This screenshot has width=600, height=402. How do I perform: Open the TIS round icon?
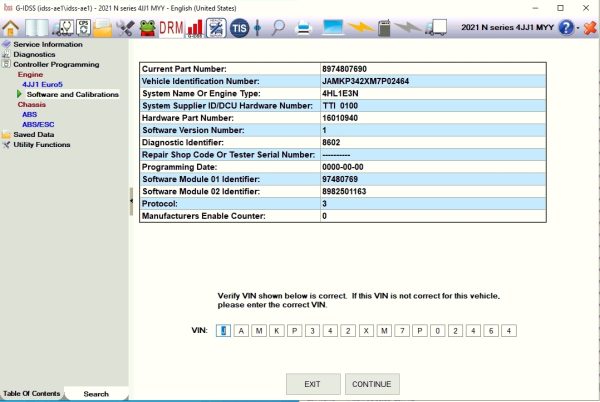point(239,28)
